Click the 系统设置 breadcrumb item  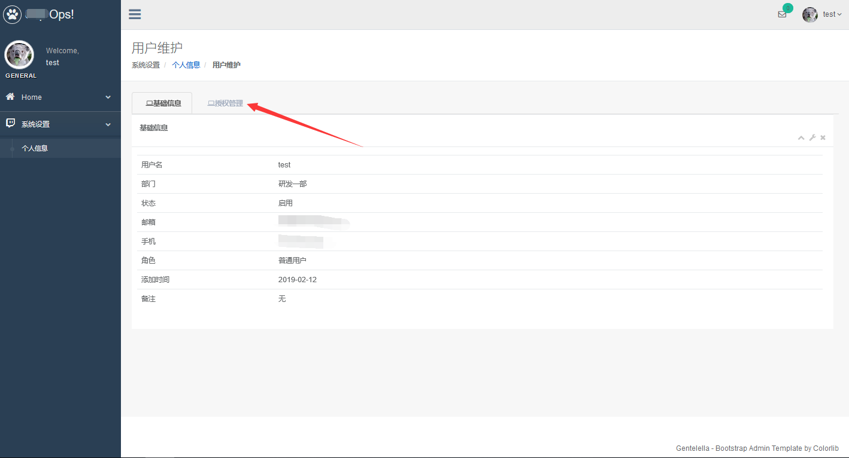(146, 65)
